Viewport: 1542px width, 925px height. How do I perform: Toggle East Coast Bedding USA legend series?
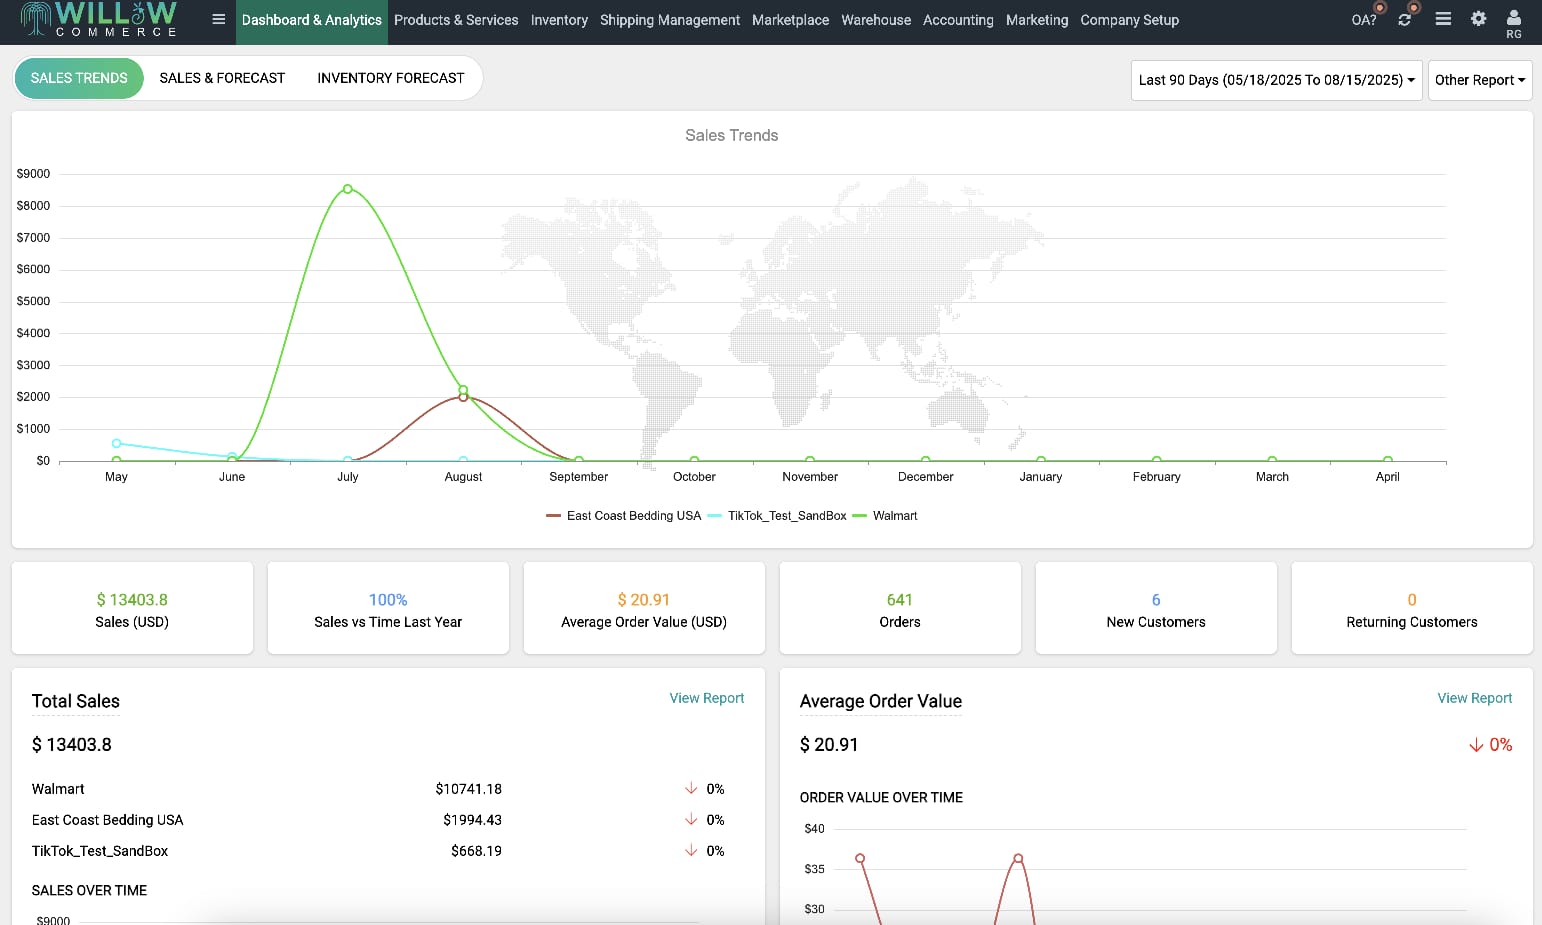tap(624, 516)
